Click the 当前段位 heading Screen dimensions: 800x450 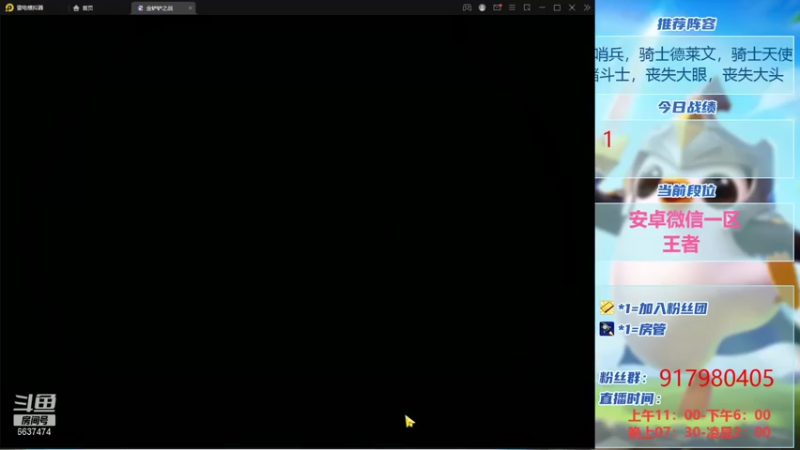point(686,190)
